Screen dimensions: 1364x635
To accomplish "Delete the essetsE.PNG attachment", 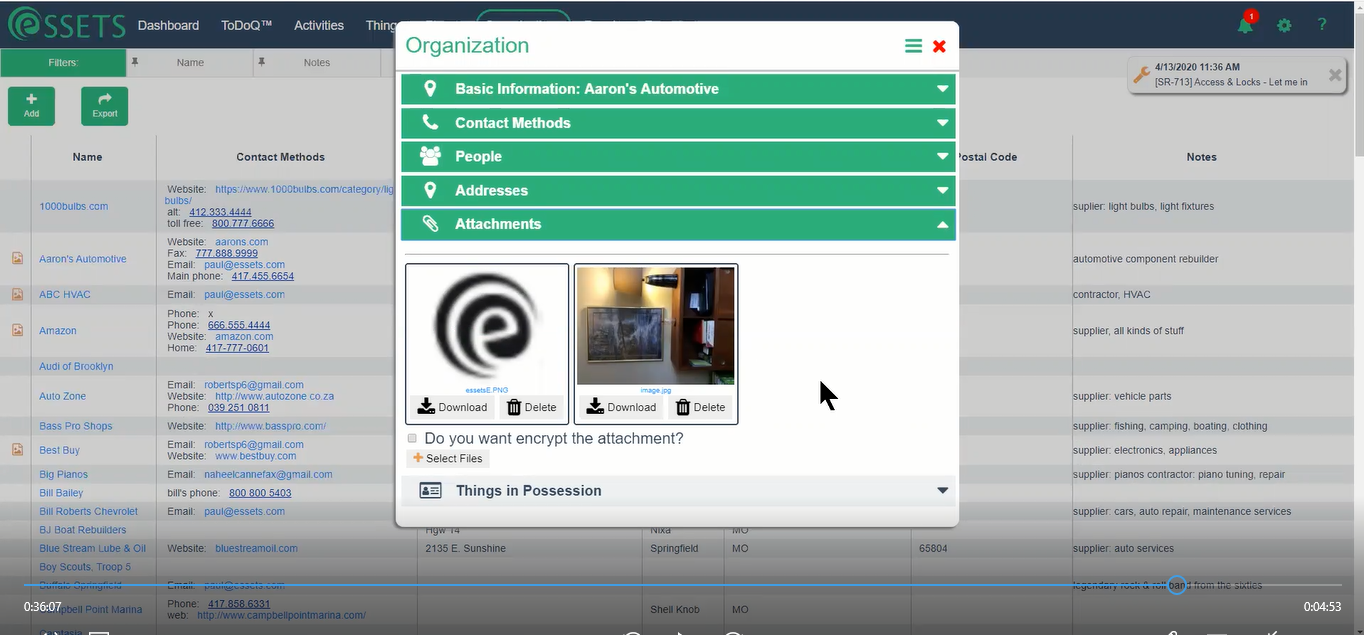I will click(531, 407).
